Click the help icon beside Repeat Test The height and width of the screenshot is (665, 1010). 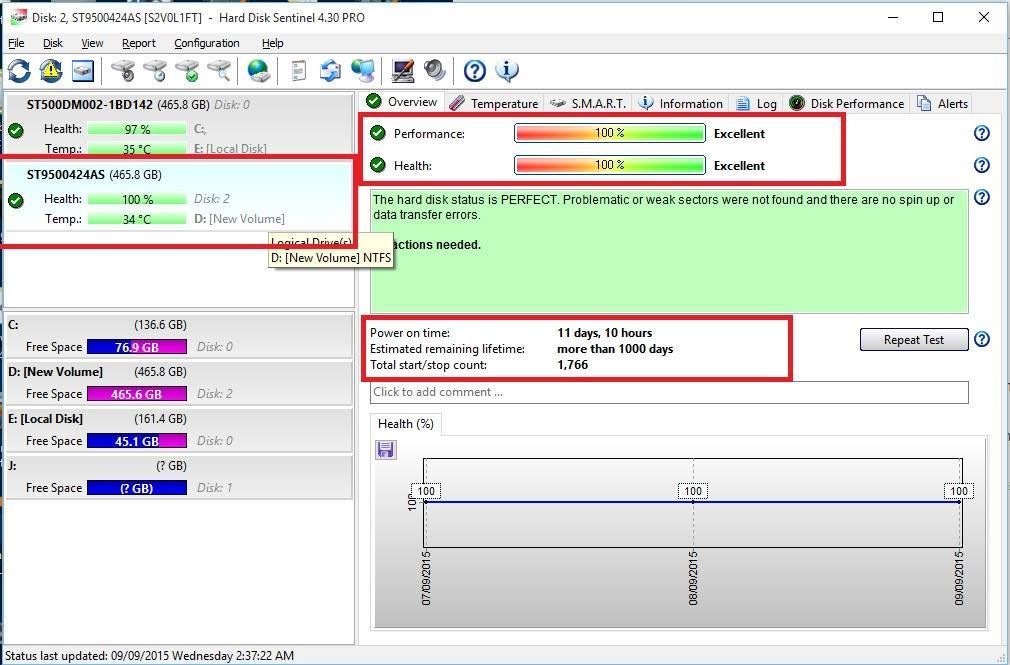(981, 339)
